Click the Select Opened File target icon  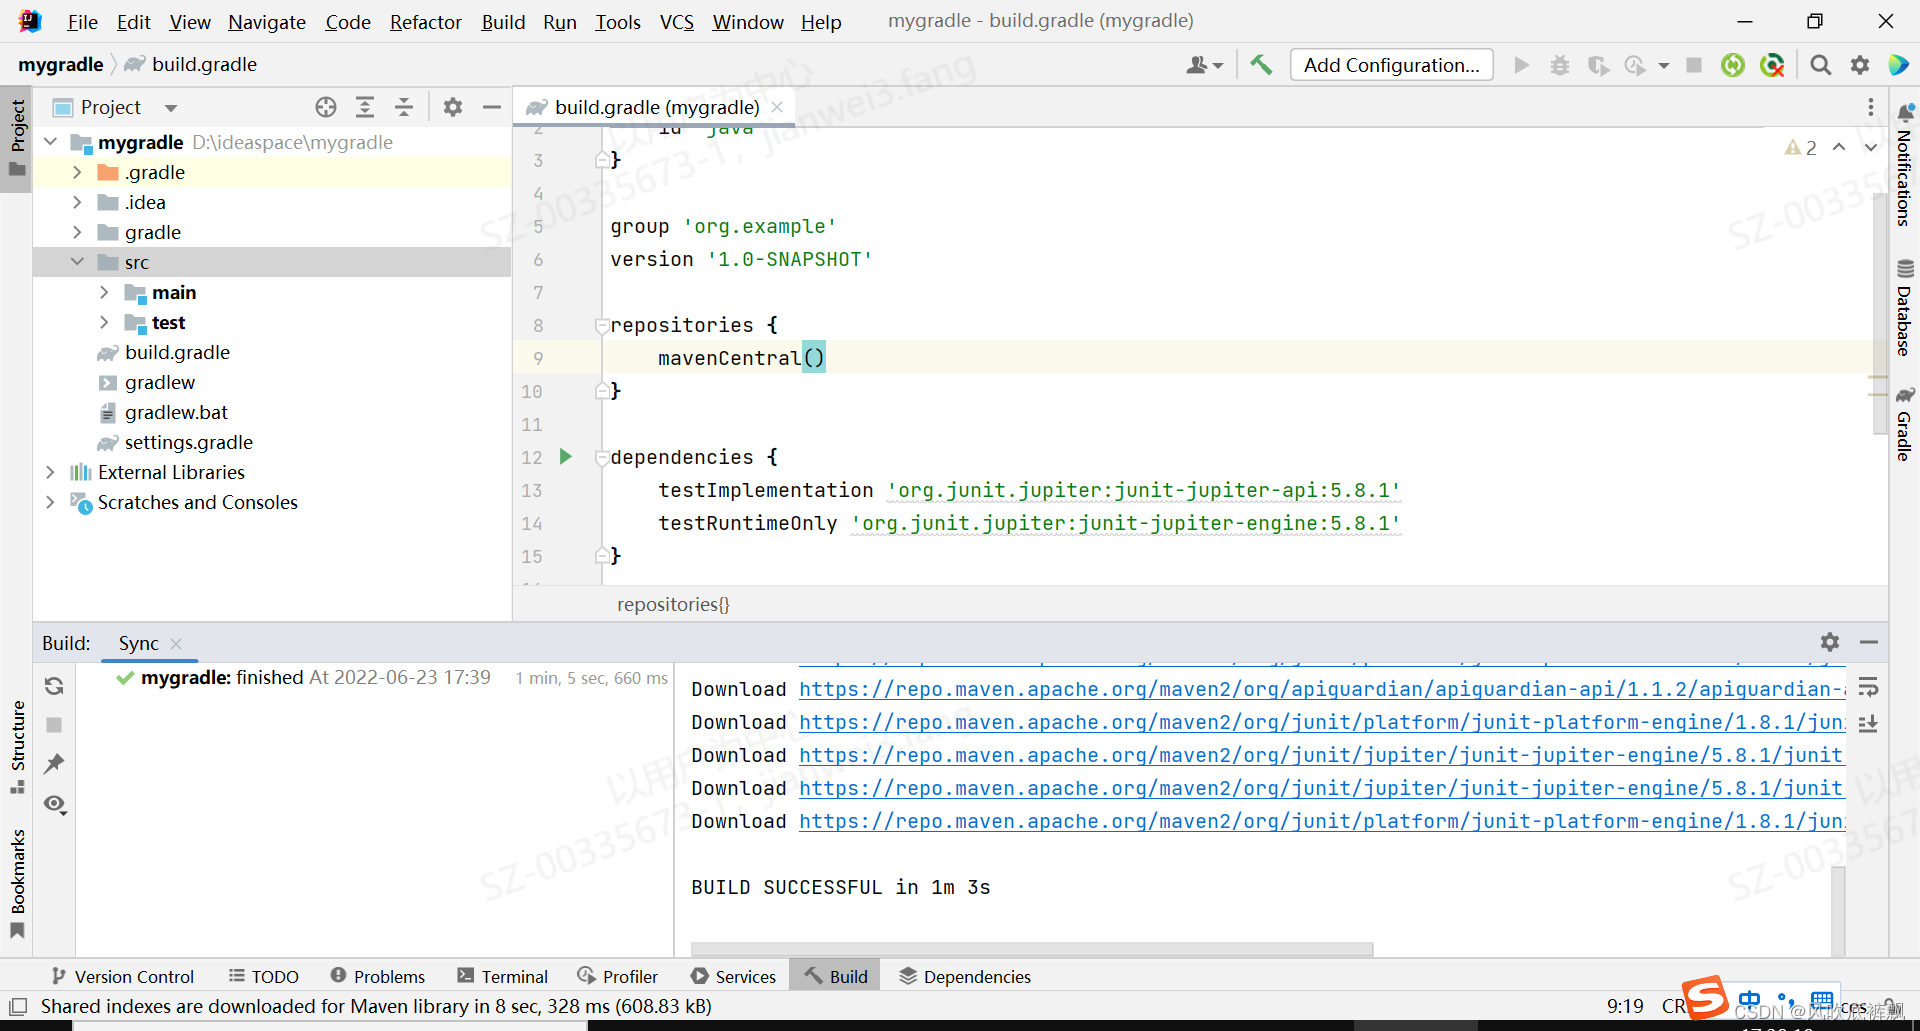(326, 107)
